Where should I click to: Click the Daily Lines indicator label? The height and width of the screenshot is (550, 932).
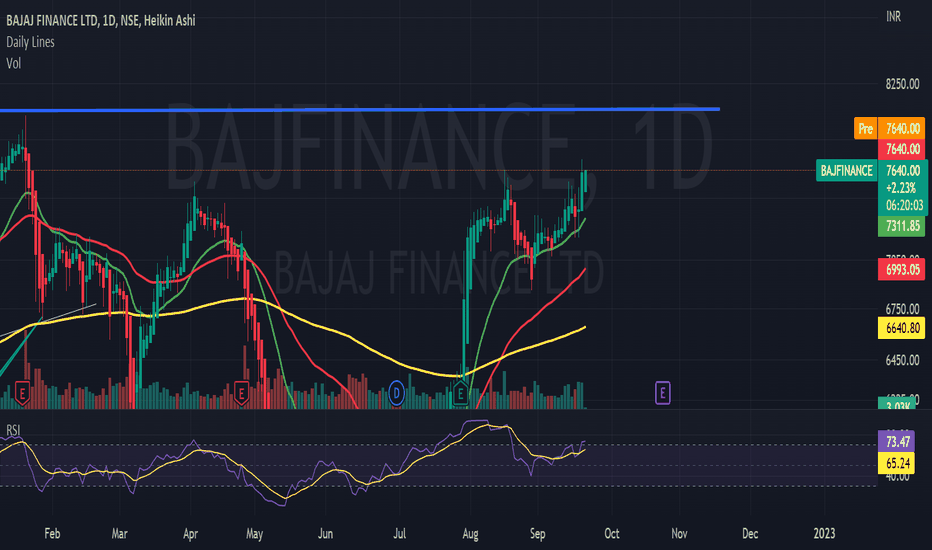tap(30, 42)
